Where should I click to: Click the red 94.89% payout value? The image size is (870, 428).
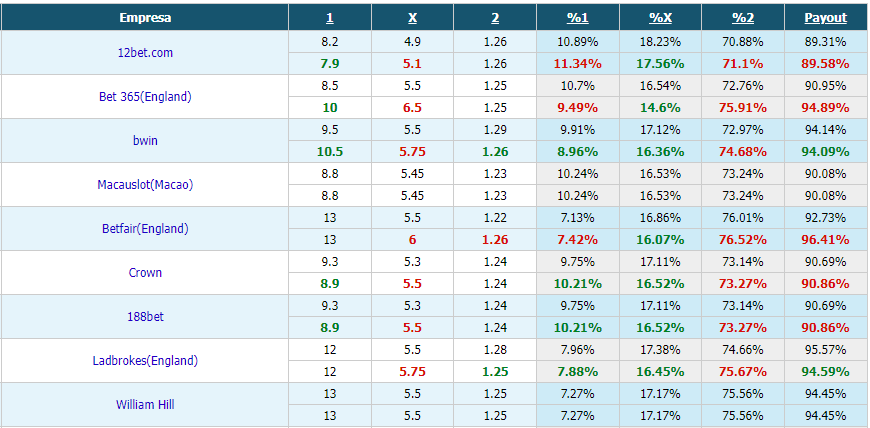826,108
